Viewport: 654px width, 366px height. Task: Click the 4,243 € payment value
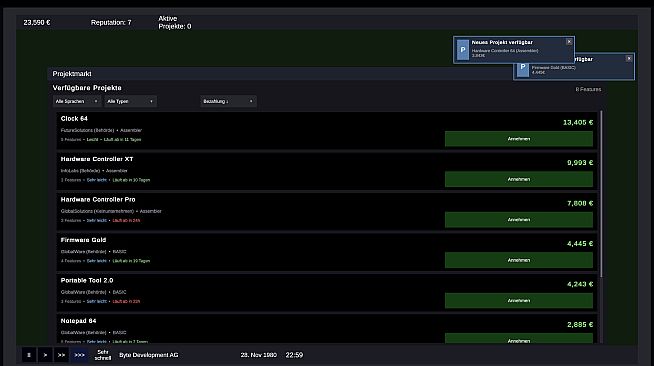click(580, 284)
